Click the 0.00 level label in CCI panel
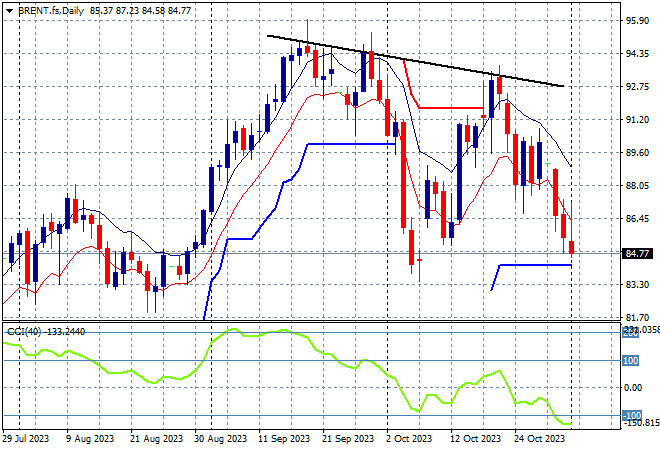Screen dimensions: 660x450 [x=632, y=388]
